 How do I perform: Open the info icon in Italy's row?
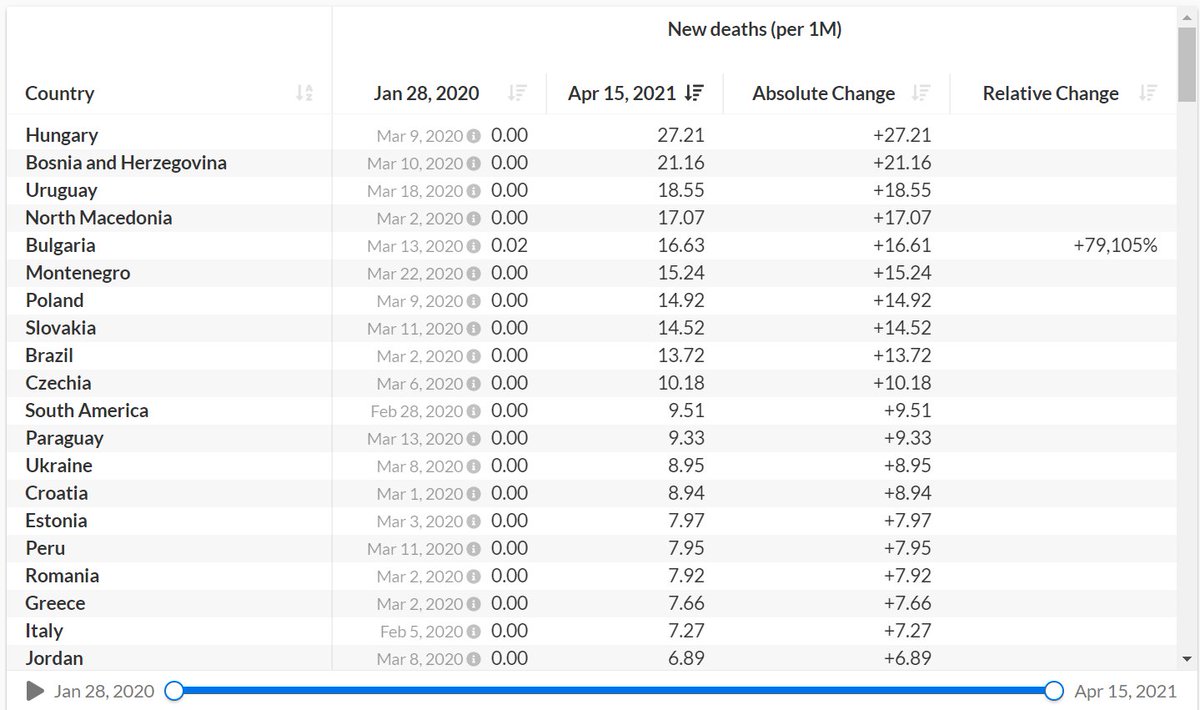[473, 632]
